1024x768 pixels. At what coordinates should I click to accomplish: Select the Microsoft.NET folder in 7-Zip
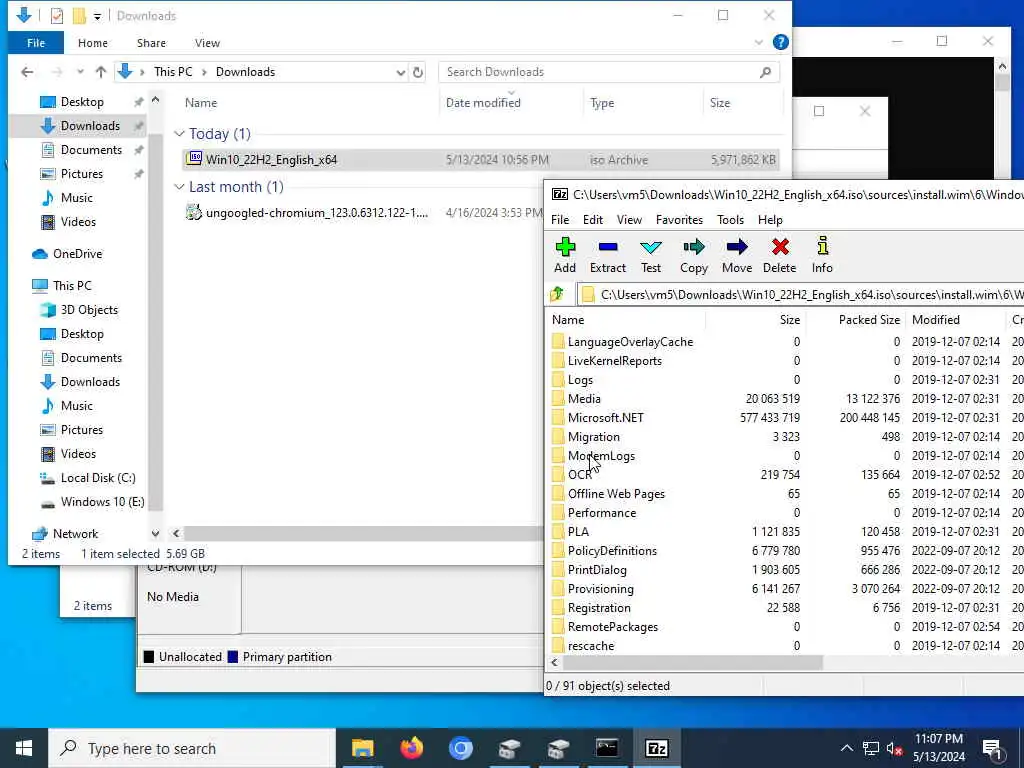pyautogui.click(x=605, y=418)
